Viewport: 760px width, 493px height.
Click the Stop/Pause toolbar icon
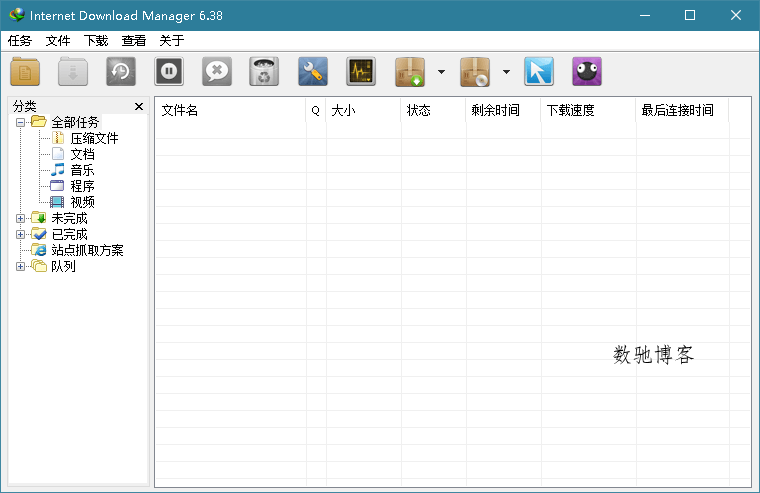tap(169, 72)
